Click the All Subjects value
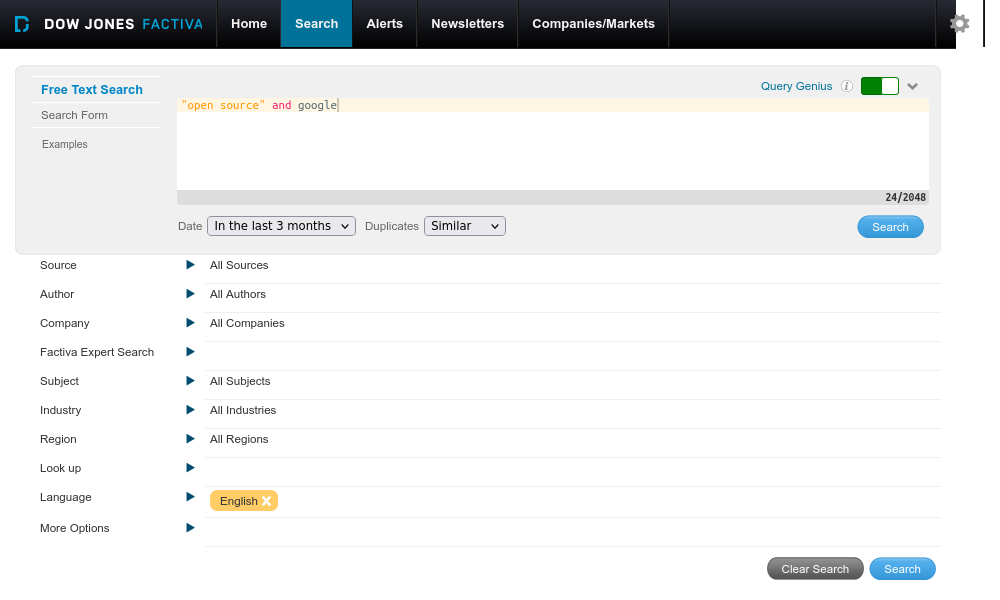 [240, 381]
